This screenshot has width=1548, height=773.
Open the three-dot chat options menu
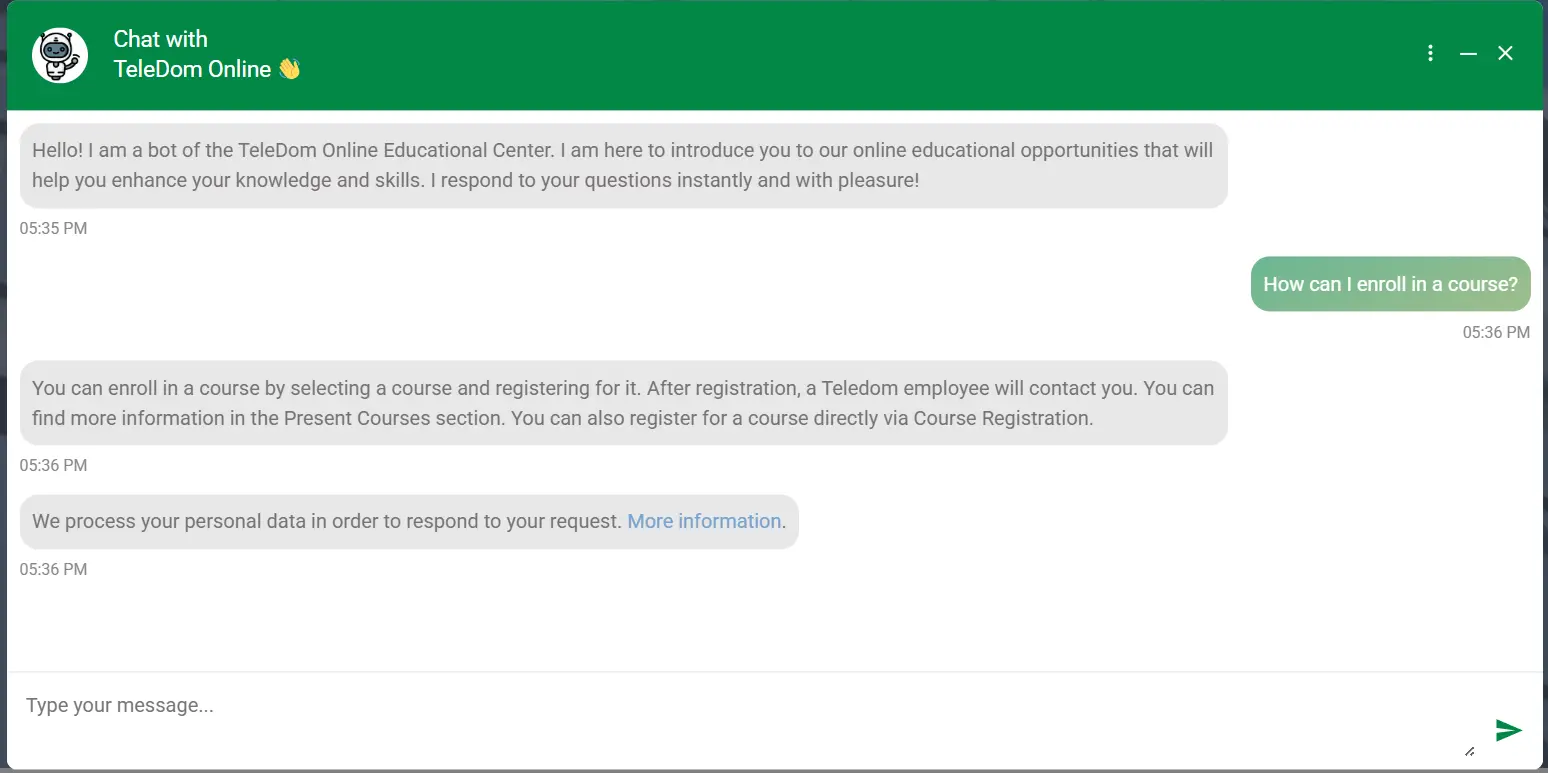[x=1431, y=53]
